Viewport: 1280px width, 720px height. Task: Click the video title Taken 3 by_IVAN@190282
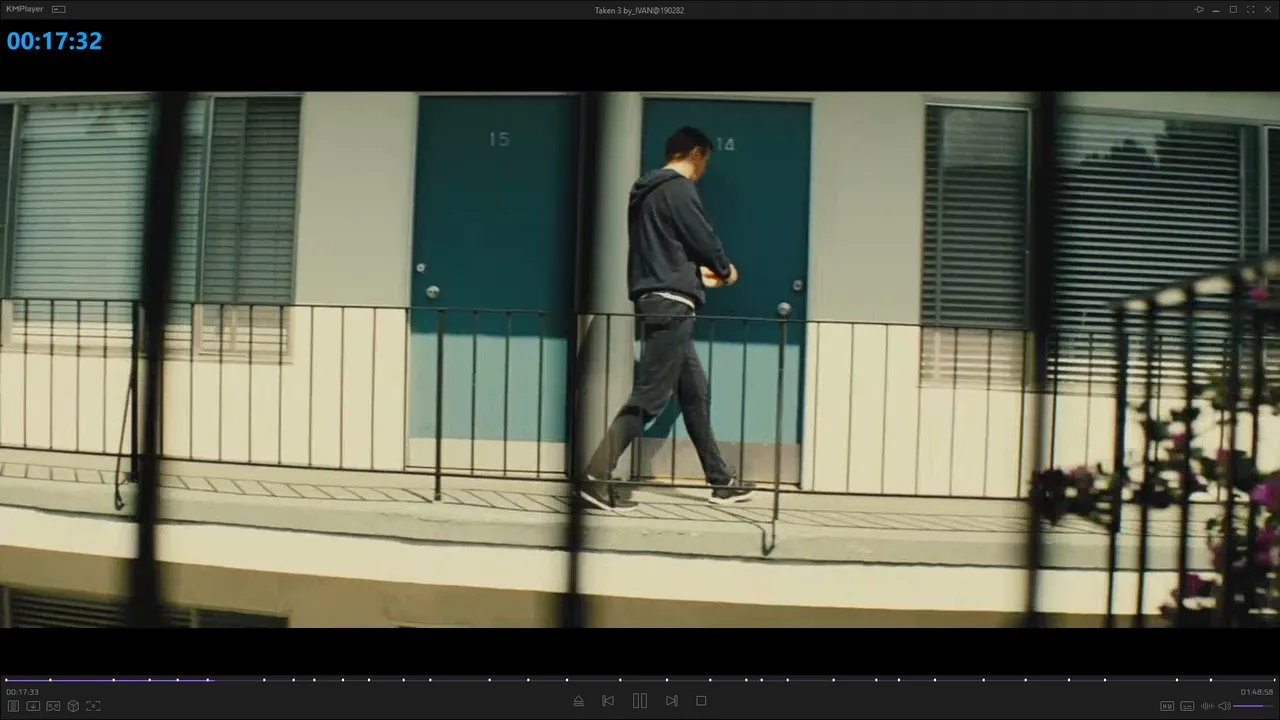point(639,10)
